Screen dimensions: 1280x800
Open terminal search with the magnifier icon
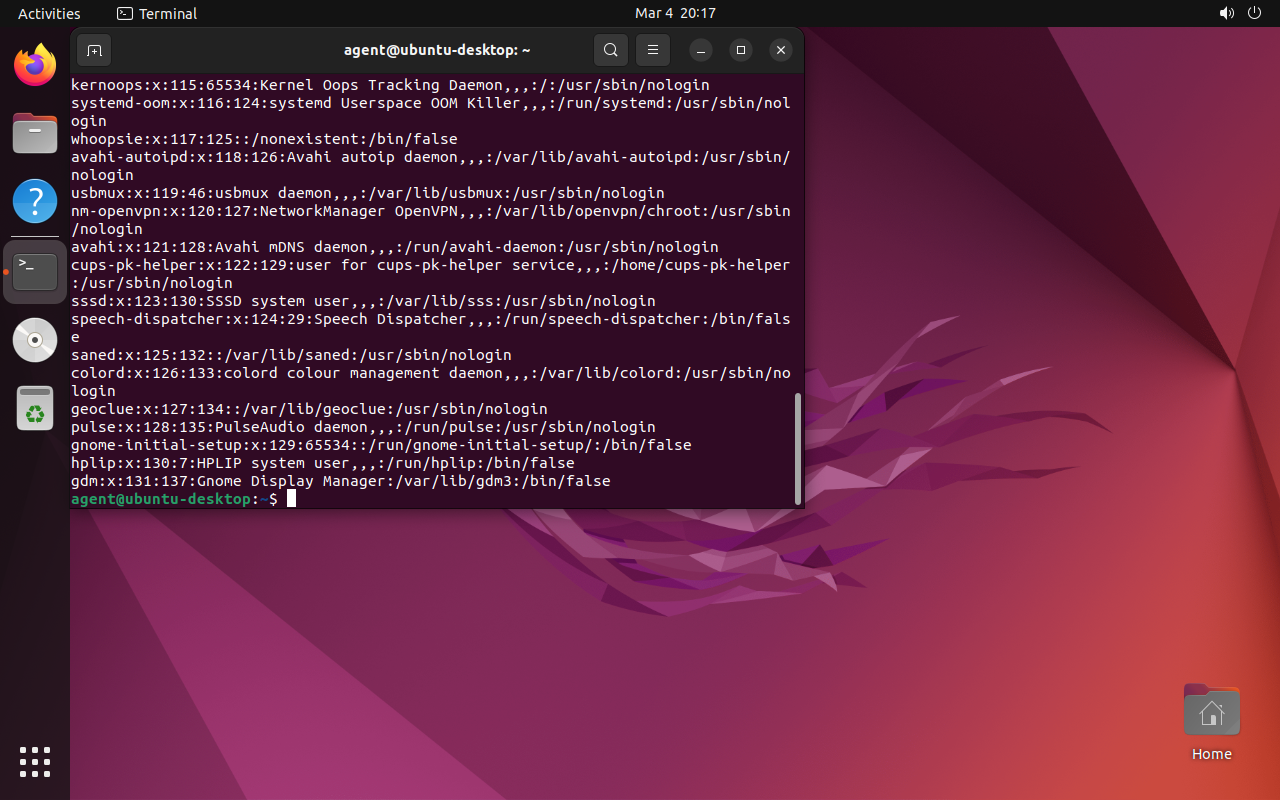tap(611, 50)
